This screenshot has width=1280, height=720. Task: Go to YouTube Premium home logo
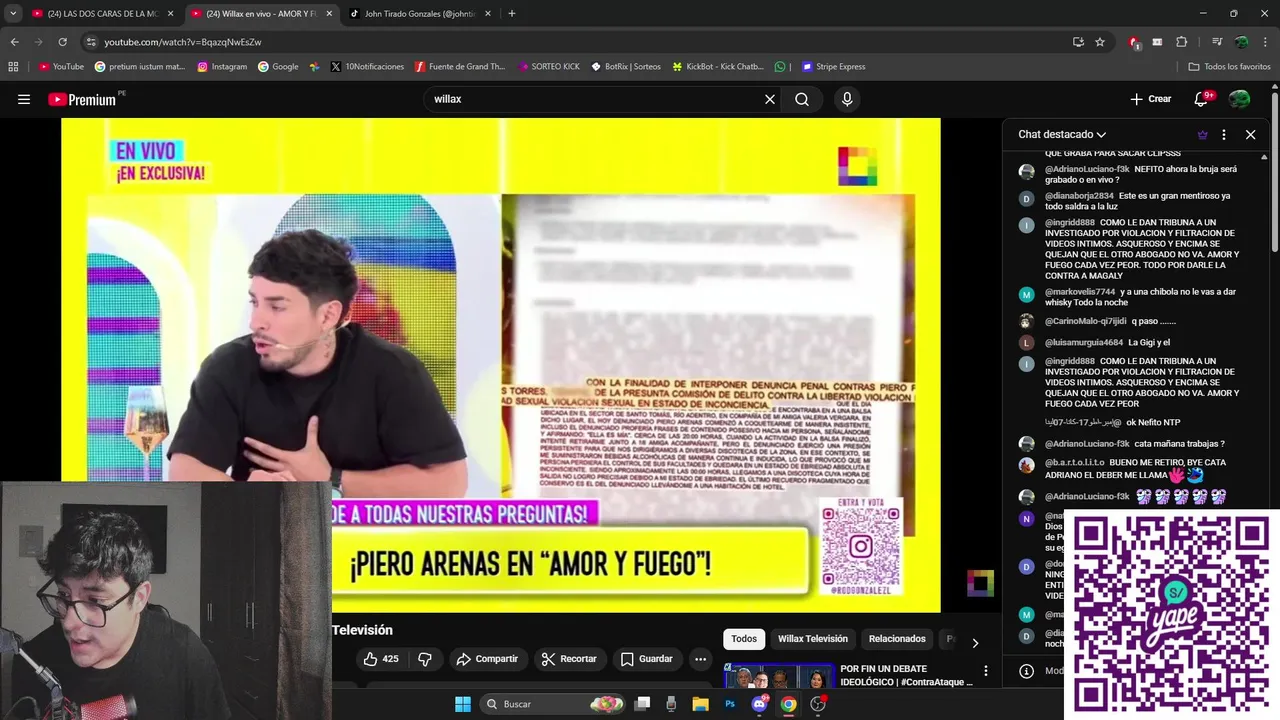82,99
